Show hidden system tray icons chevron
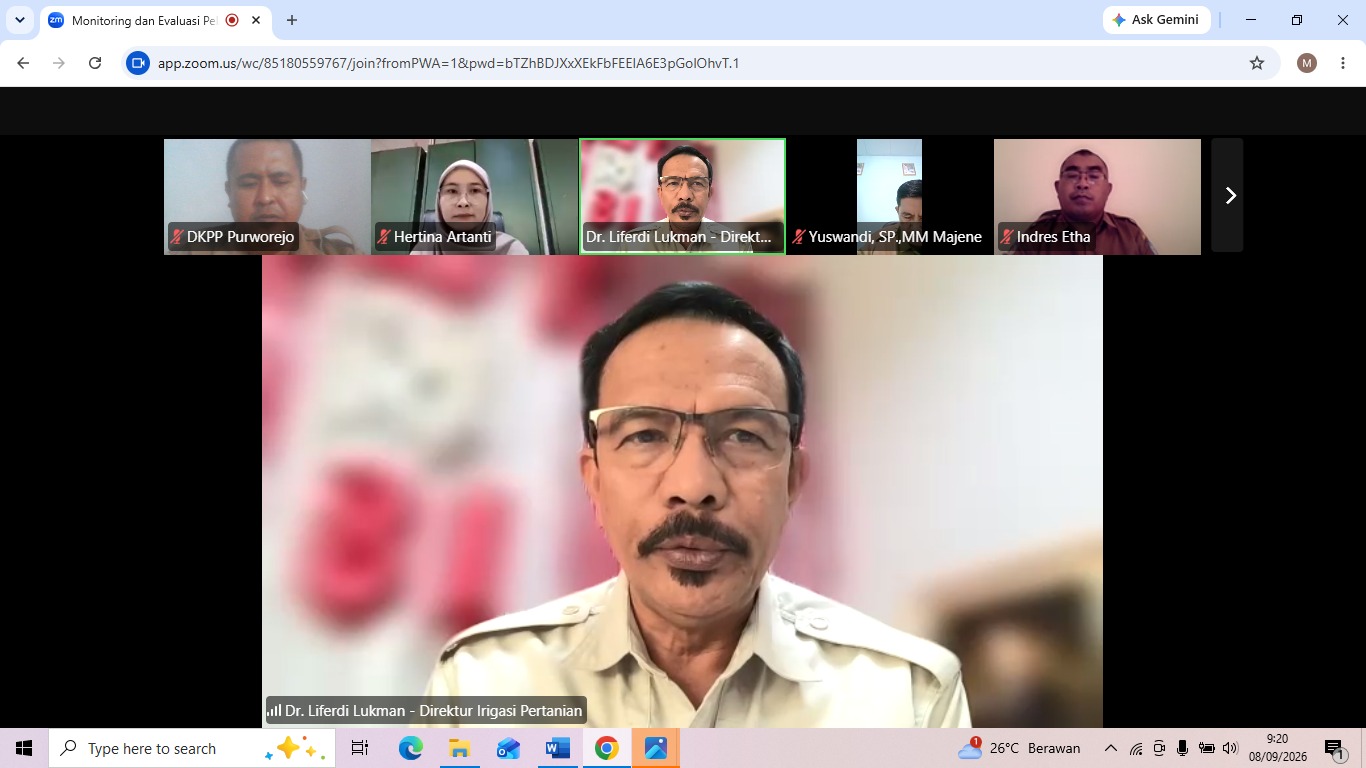This screenshot has height=768, width=1366. point(1111,748)
